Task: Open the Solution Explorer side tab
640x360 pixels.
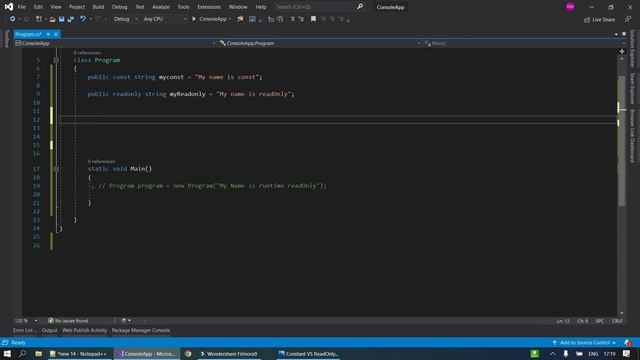Action: coord(632,49)
